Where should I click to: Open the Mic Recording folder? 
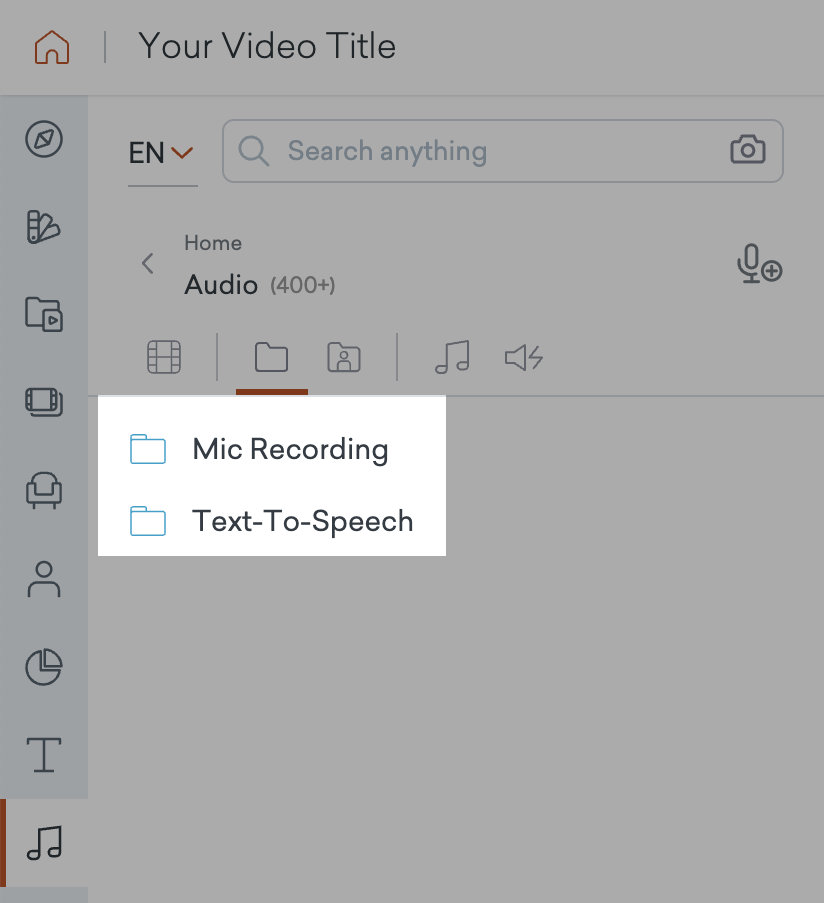pyautogui.click(x=272, y=449)
